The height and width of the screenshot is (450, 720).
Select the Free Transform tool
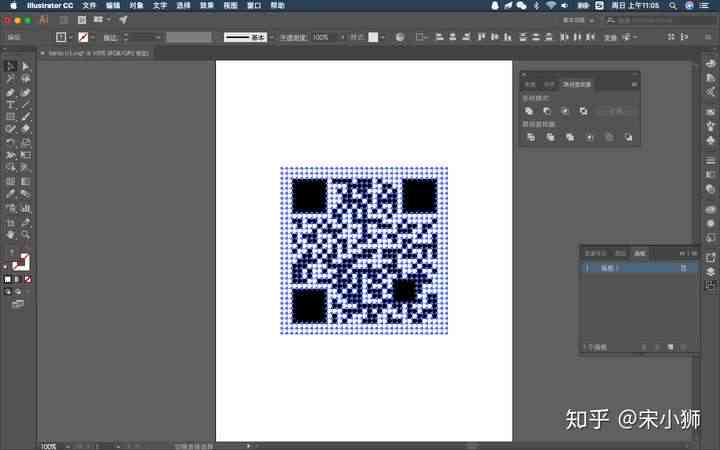point(26,155)
